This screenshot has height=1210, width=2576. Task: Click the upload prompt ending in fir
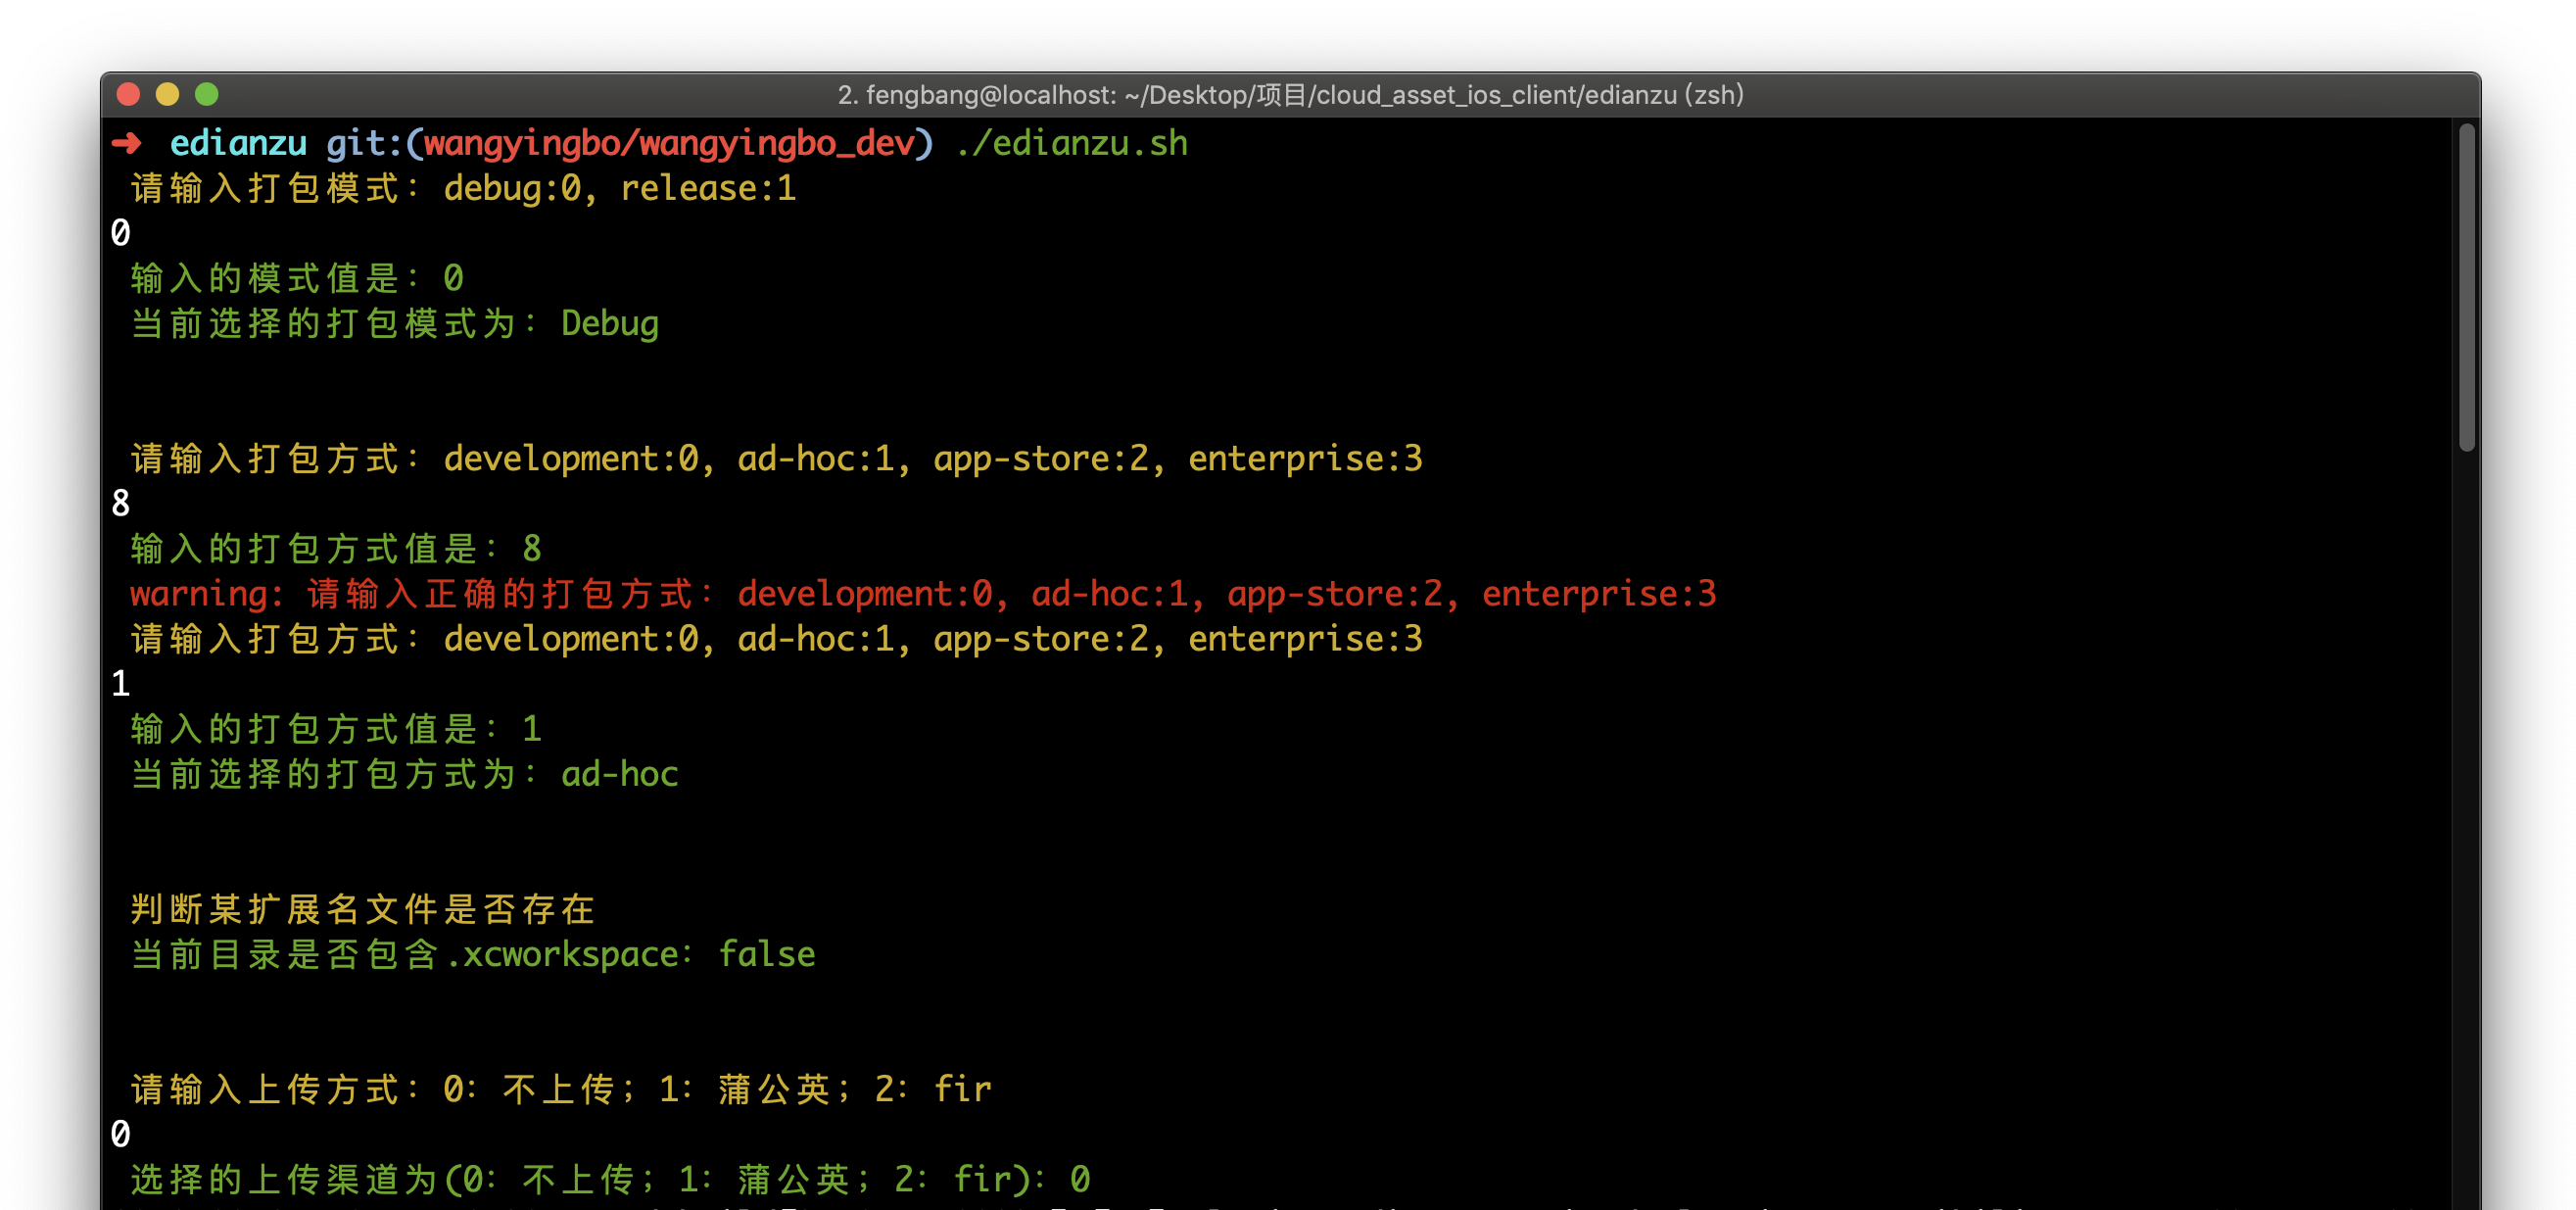(x=561, y=1089)
